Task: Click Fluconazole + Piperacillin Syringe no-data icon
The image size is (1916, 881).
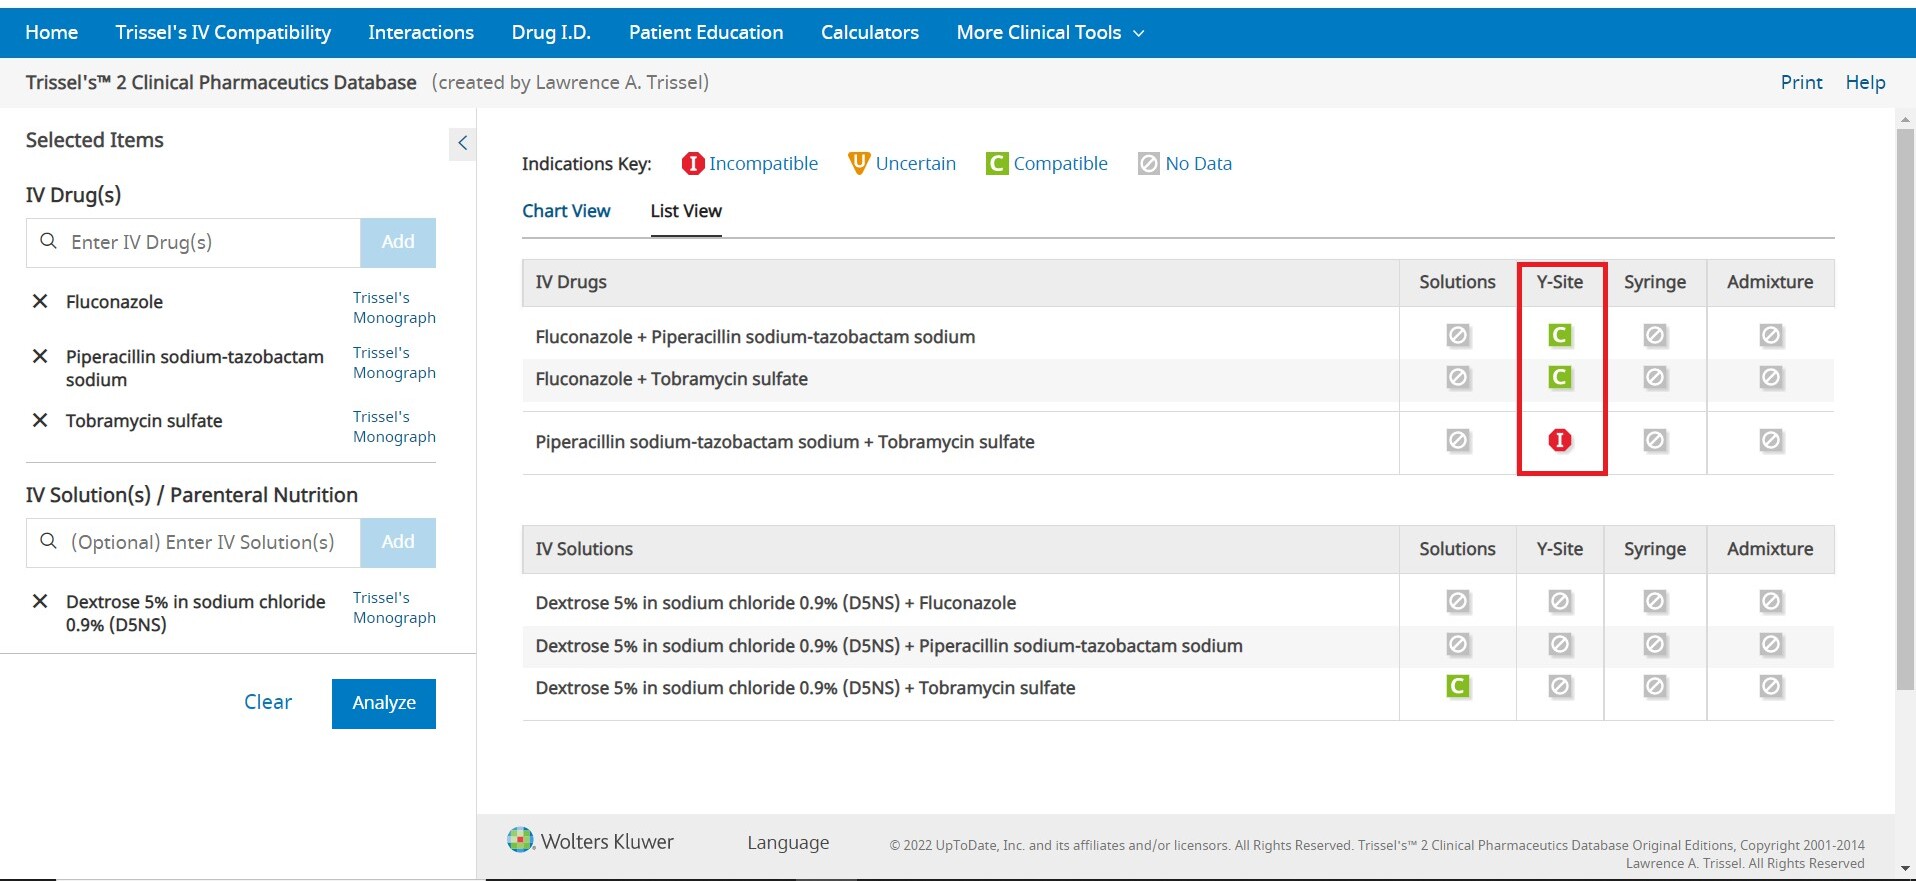Action: pos(1654,335)
